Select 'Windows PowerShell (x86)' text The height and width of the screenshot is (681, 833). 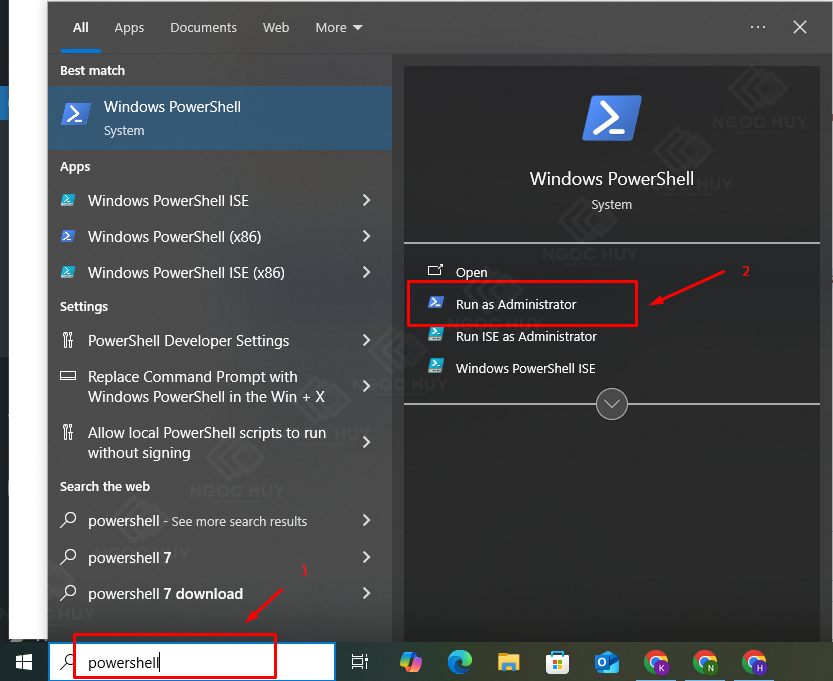tap(174, 236)
